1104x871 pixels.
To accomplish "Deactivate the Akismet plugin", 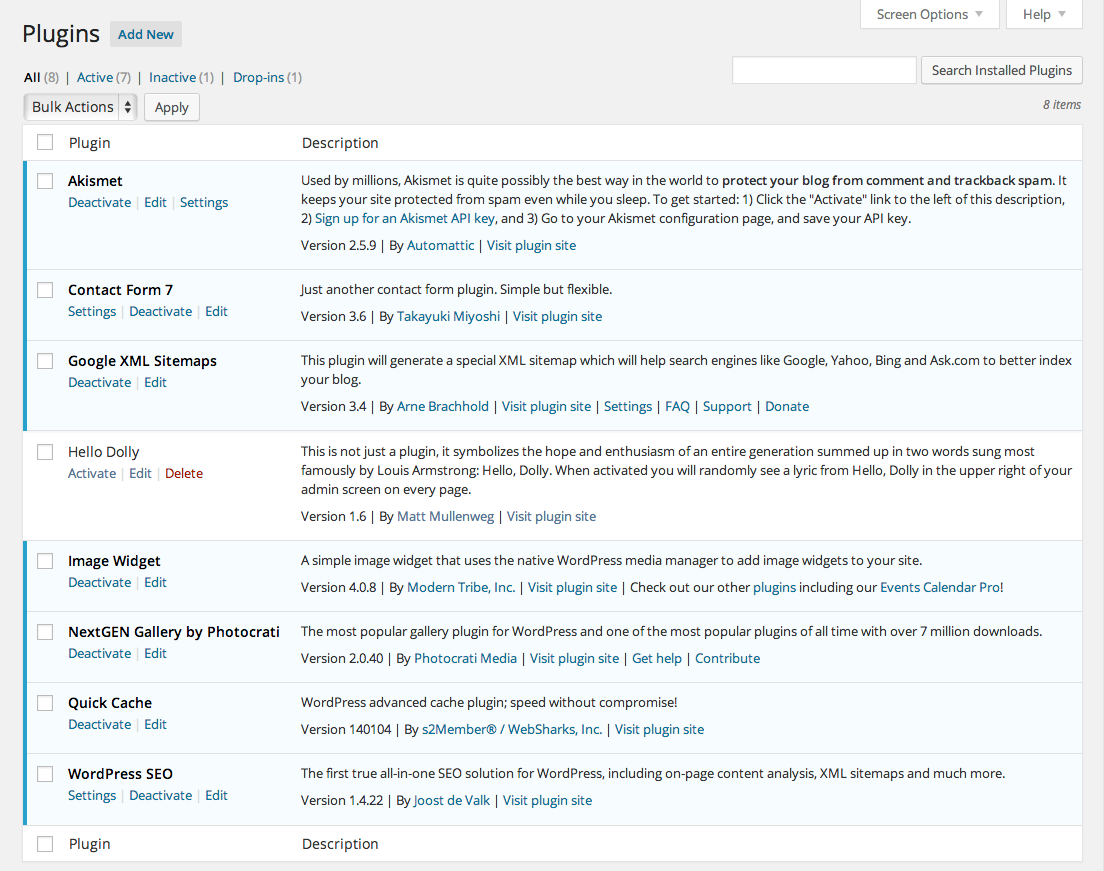I will [99, 202].
